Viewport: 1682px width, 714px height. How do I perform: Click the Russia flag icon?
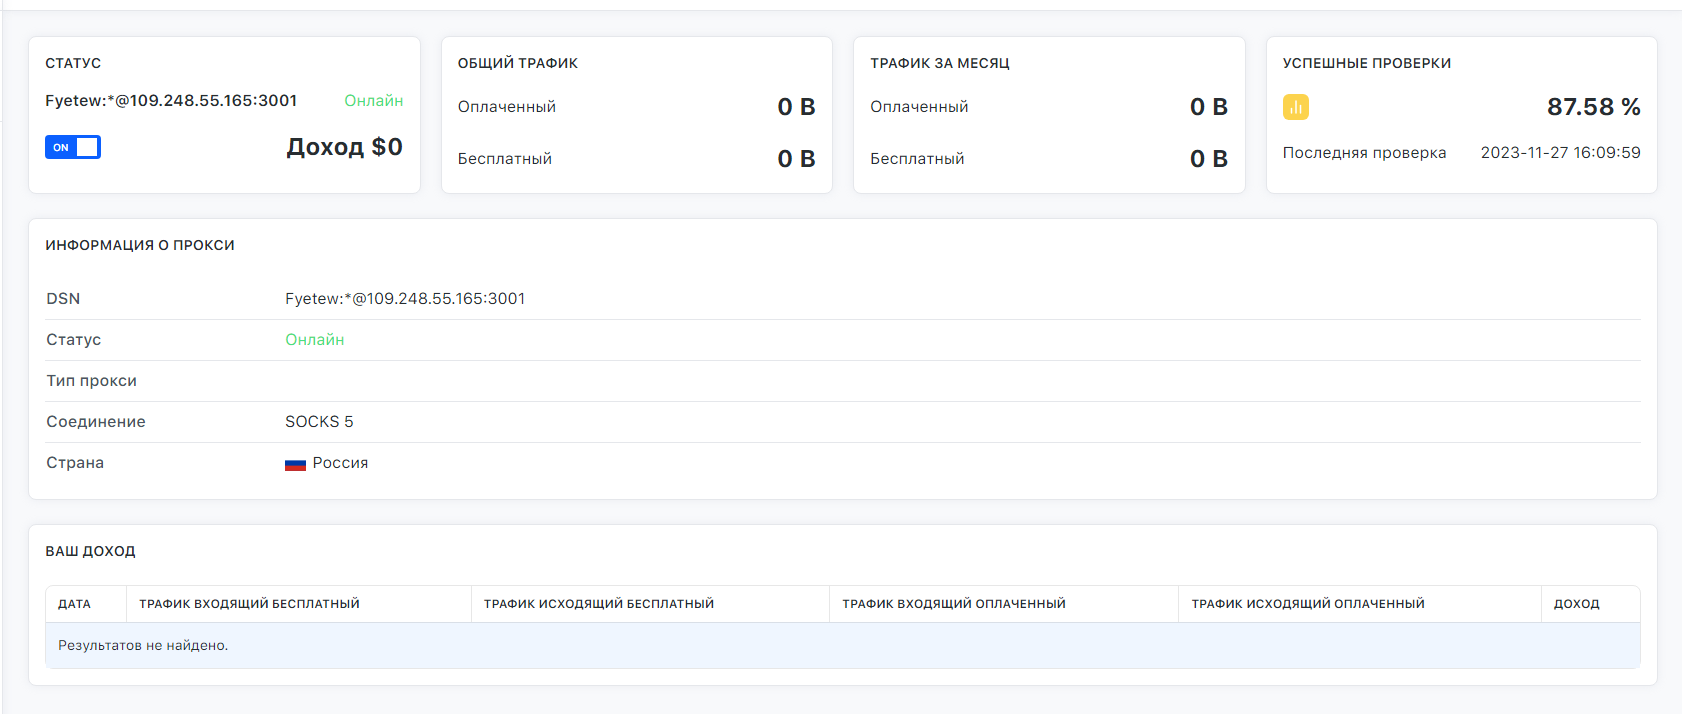(x=295, y=464)
